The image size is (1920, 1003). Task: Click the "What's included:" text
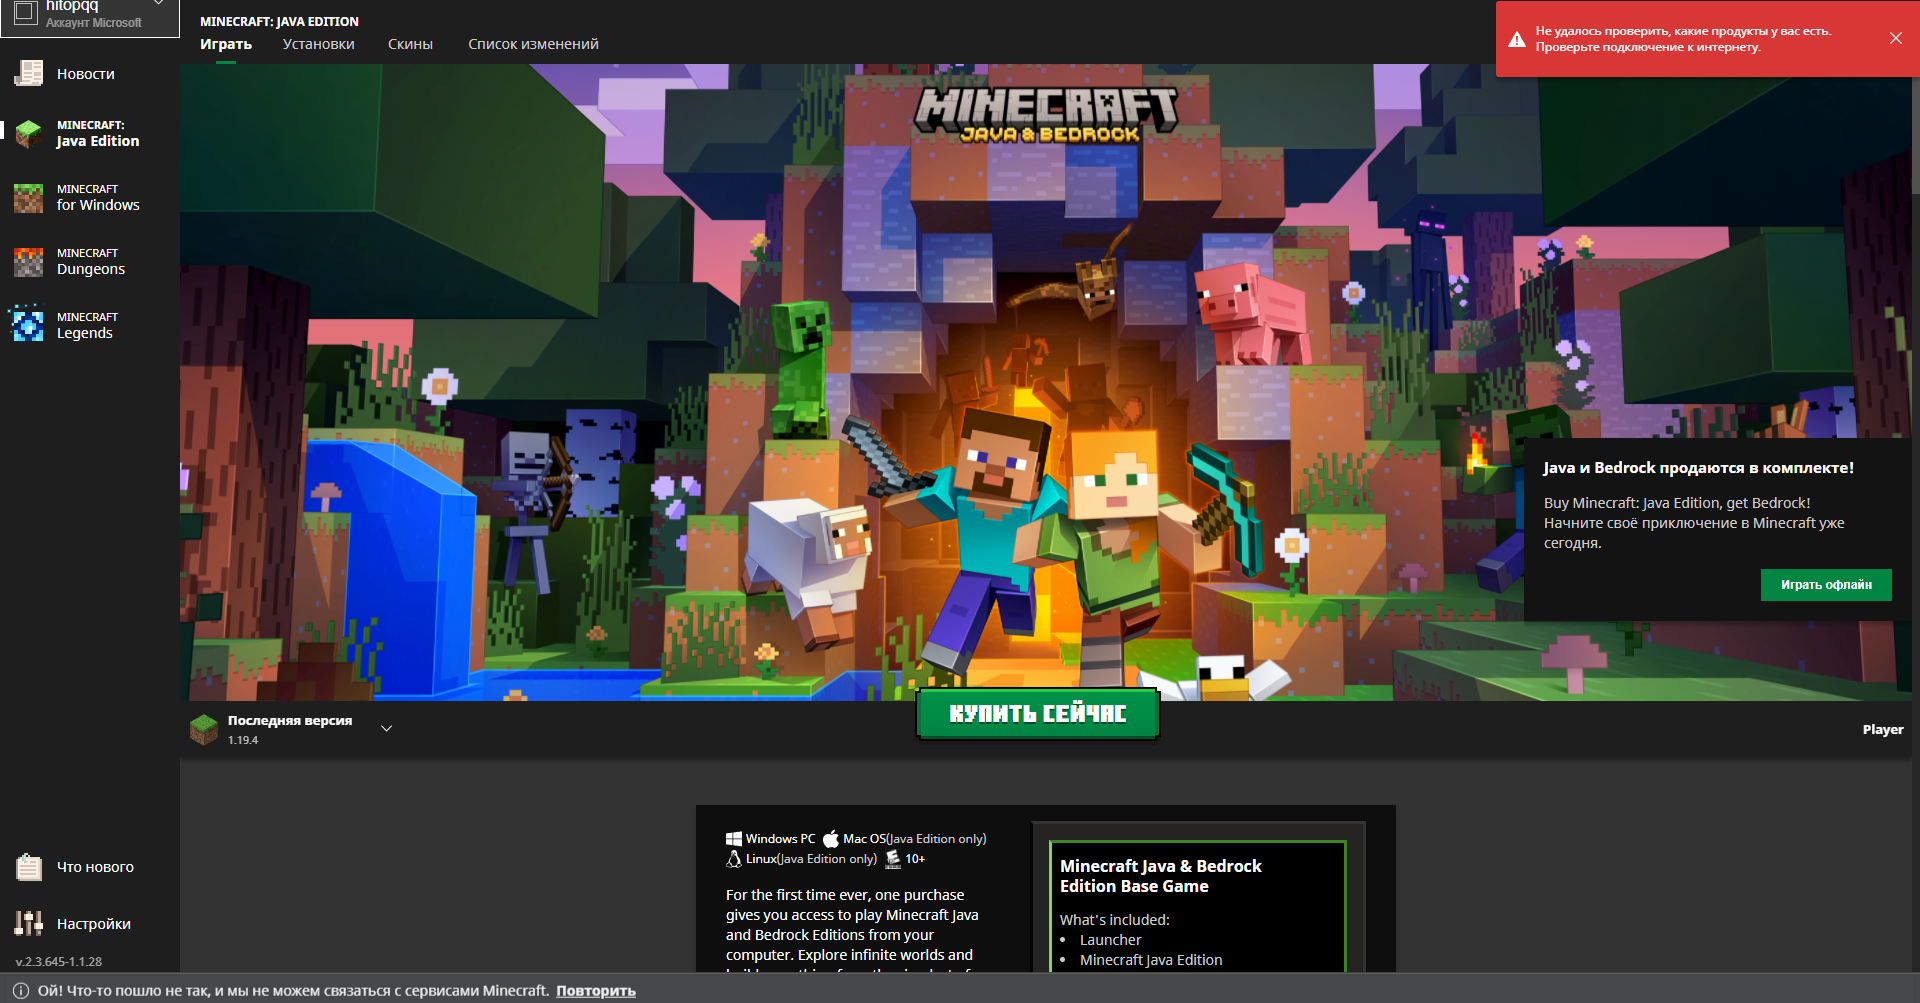point(1114,920)
